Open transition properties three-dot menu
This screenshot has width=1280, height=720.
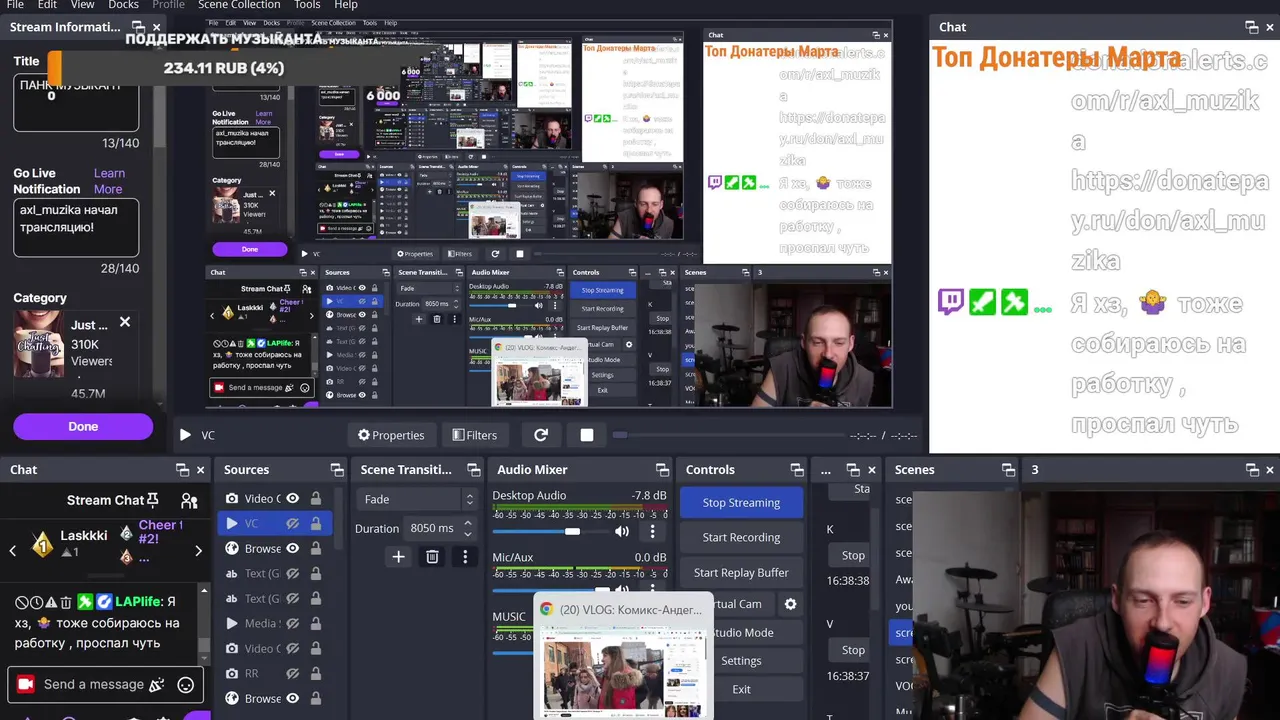coord(465,557)
